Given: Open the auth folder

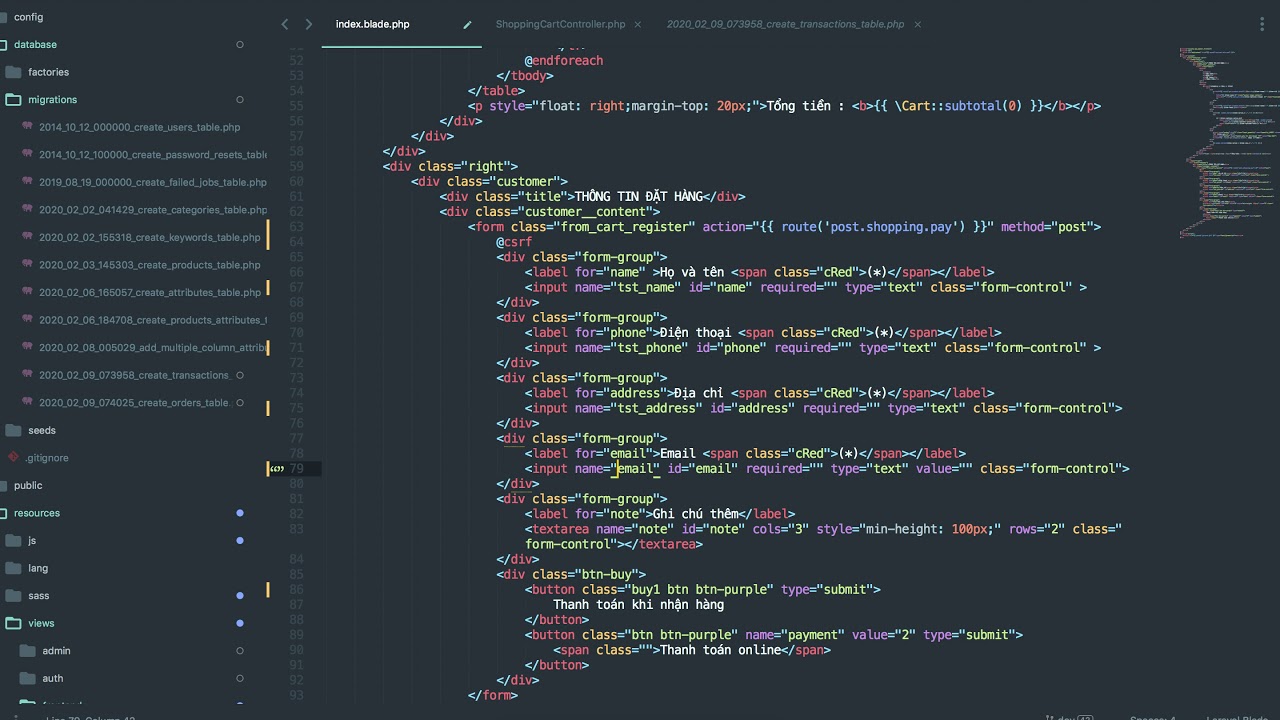Looking at the screenshot, I should (x=52, y=678).
